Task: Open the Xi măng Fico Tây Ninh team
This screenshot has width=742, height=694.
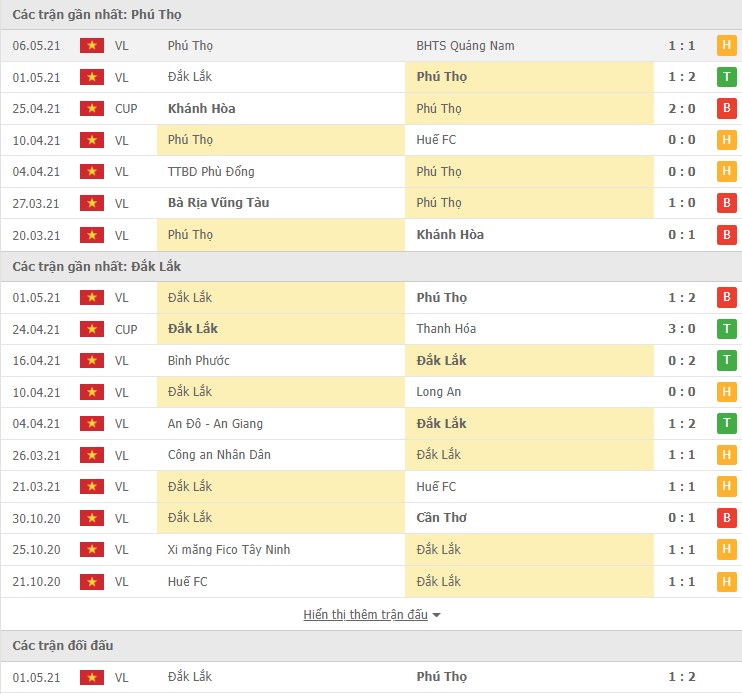Action: [229, 550]
